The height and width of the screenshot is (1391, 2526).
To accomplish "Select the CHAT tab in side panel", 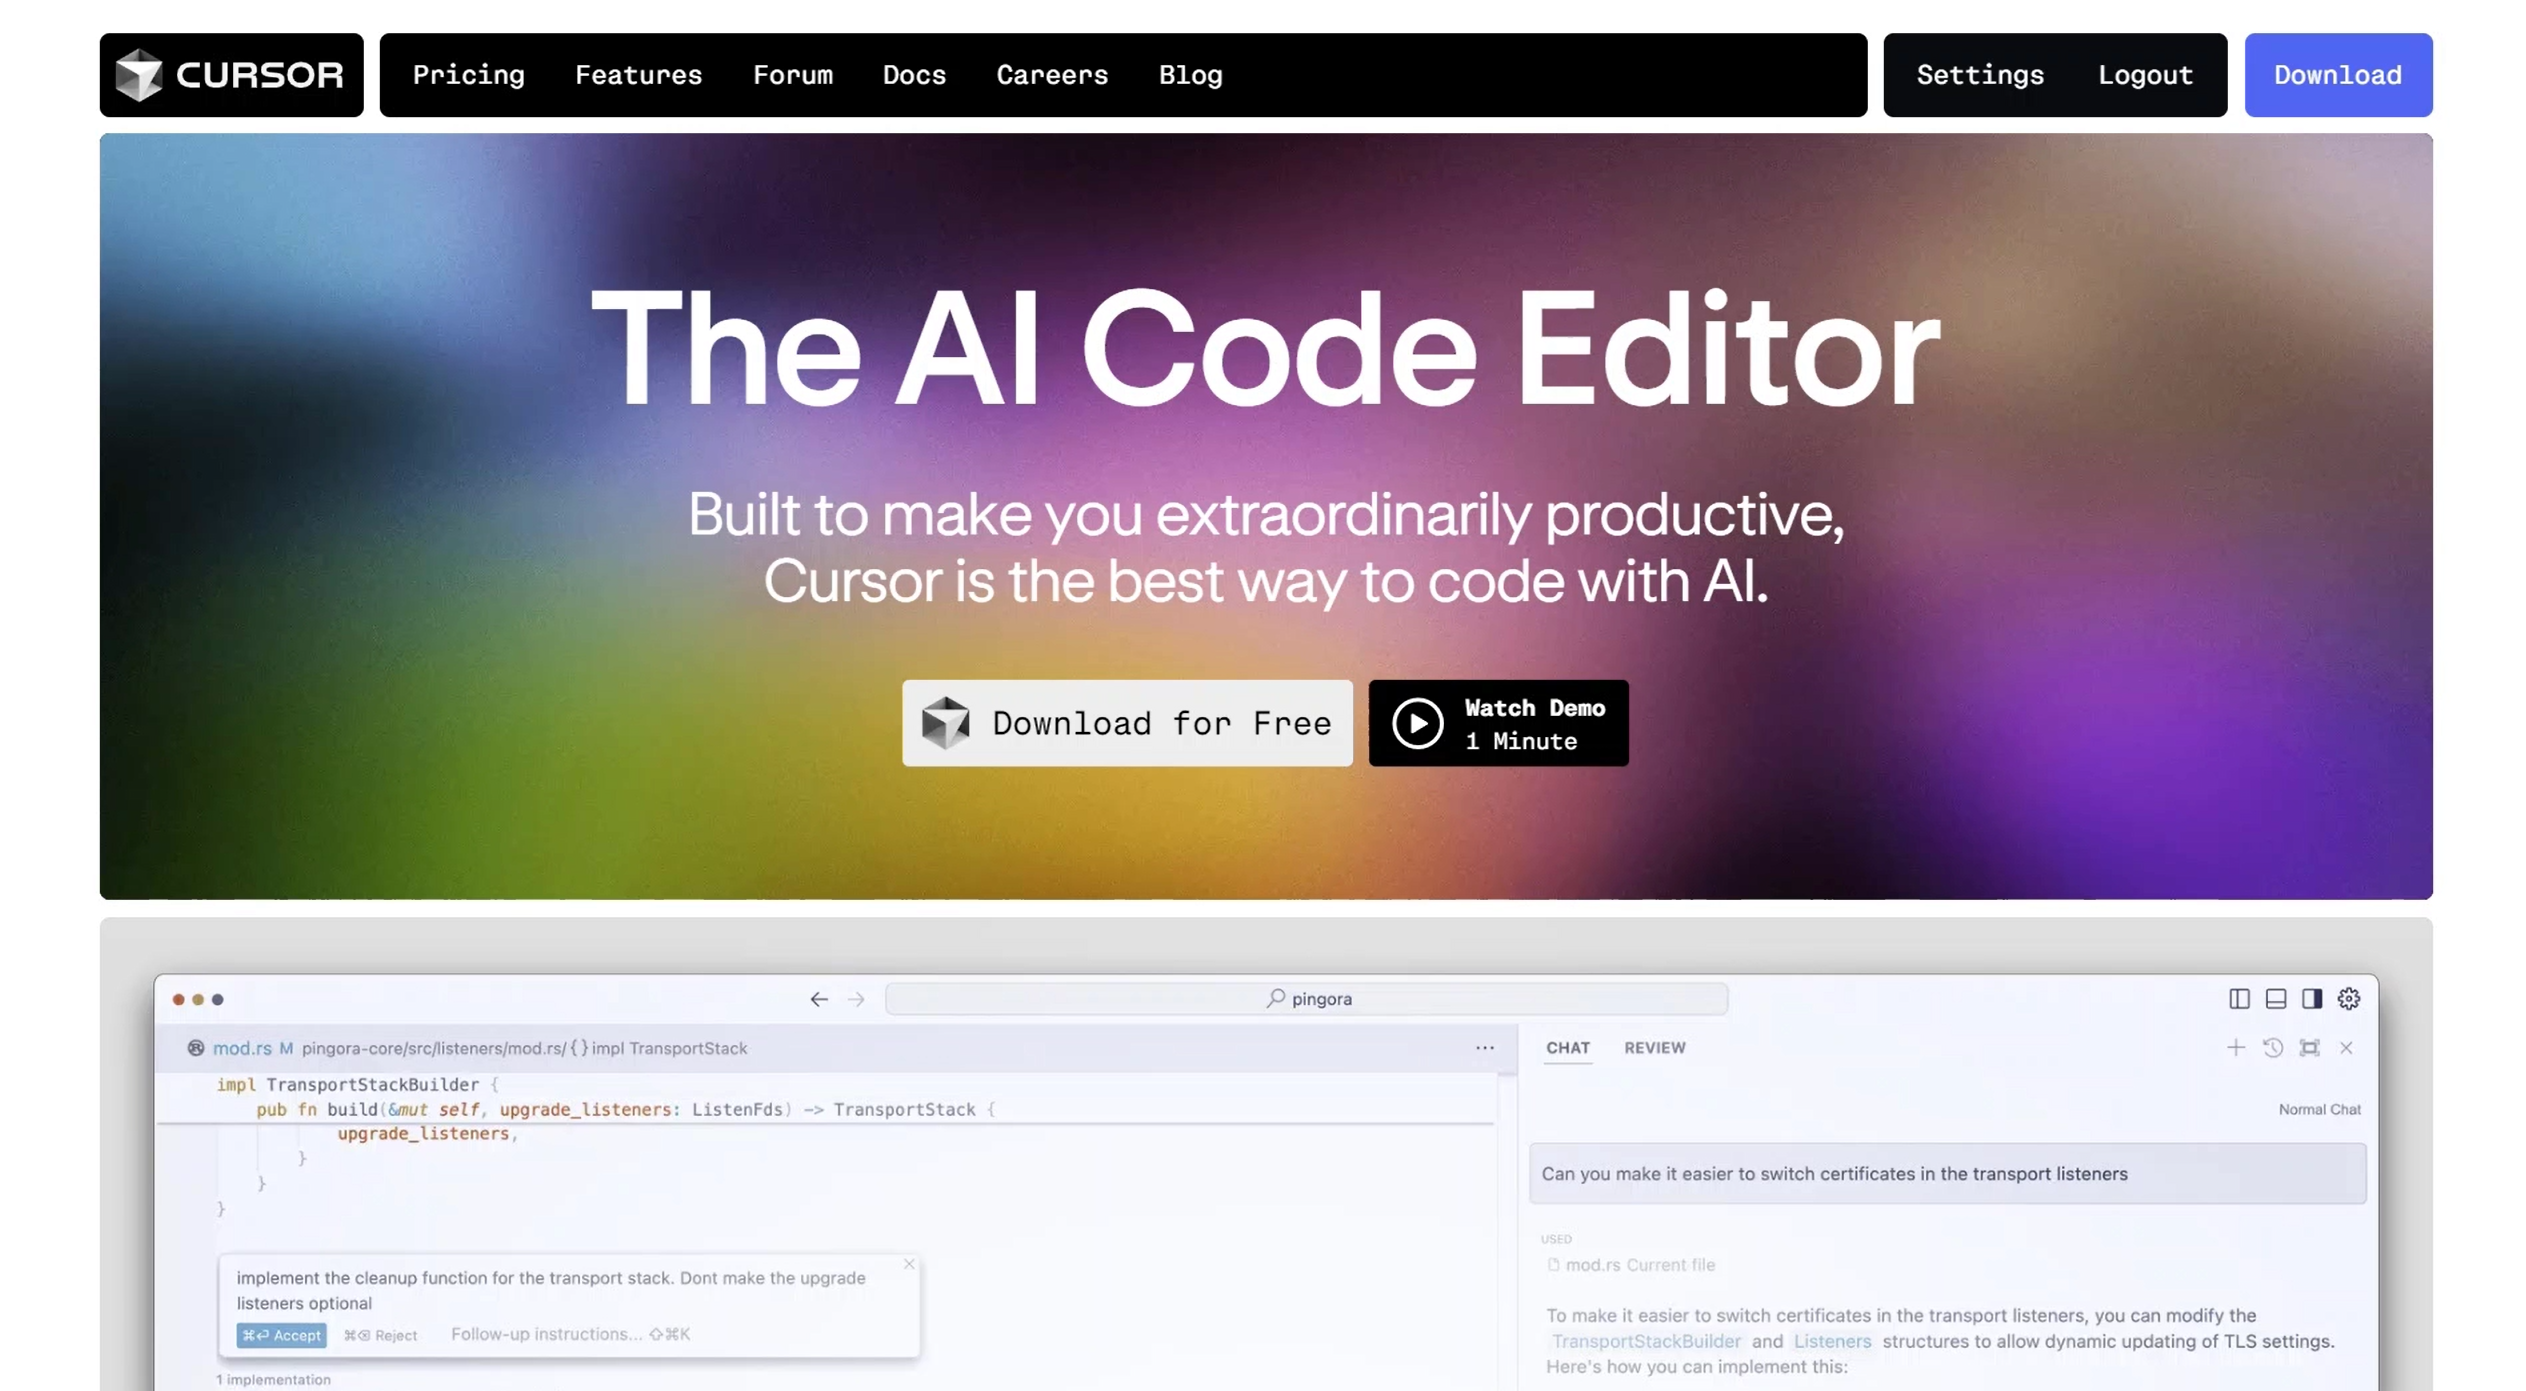I will [1565, 1048].
